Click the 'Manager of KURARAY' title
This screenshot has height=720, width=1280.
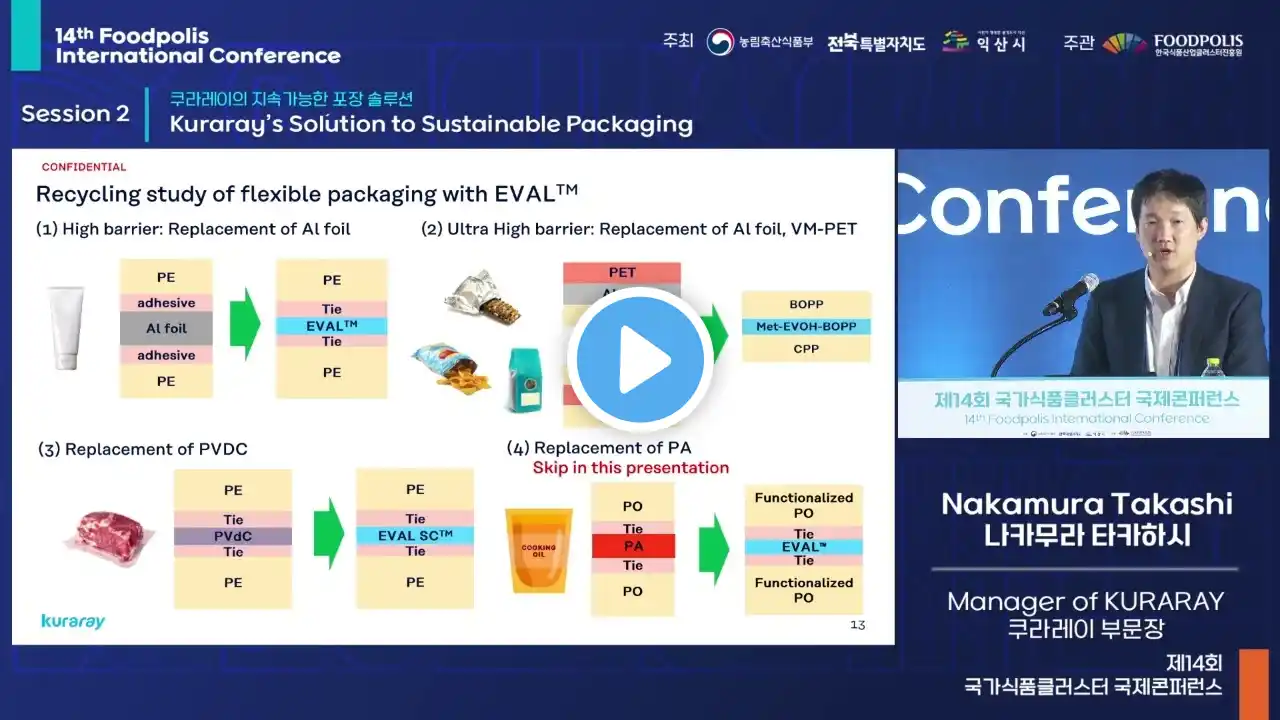coord(1085,601)
